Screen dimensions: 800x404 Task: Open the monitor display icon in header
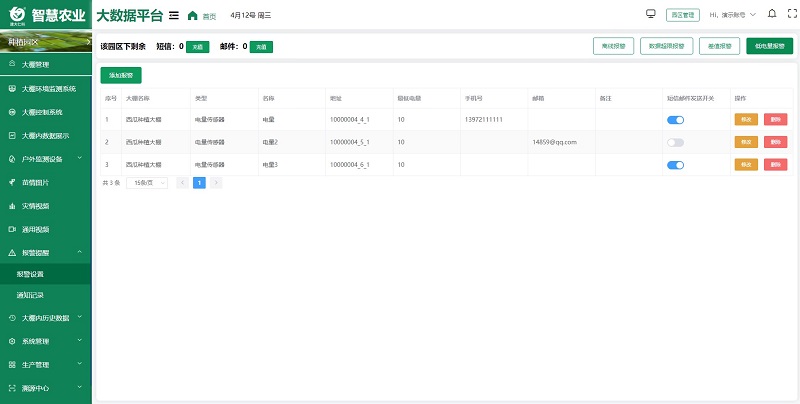650,14
